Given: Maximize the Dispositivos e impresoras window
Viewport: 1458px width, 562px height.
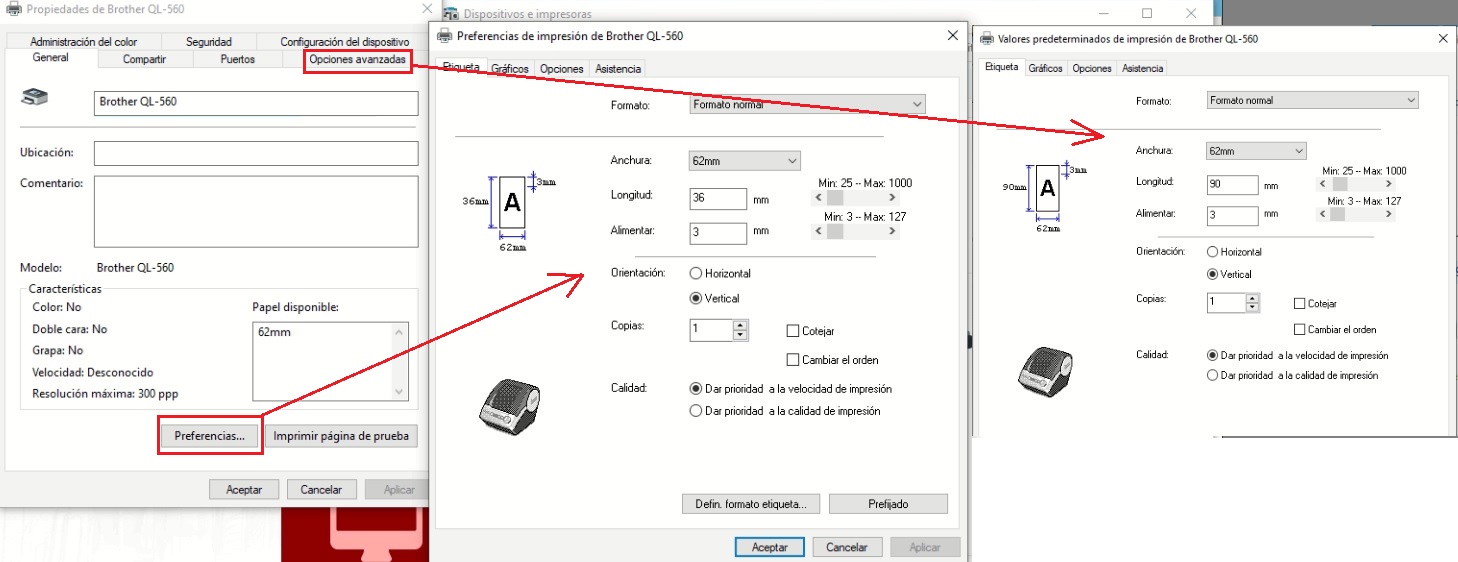Looking at the screenshot, I should (x=1146, y=13).
